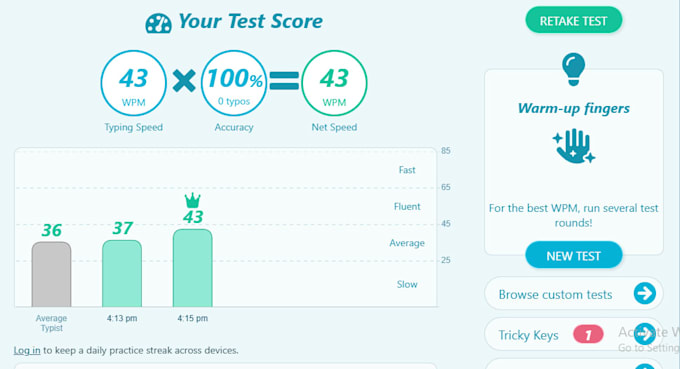Follow the Log in link
Screen dimensions: 680x369
tap(27, 350)
